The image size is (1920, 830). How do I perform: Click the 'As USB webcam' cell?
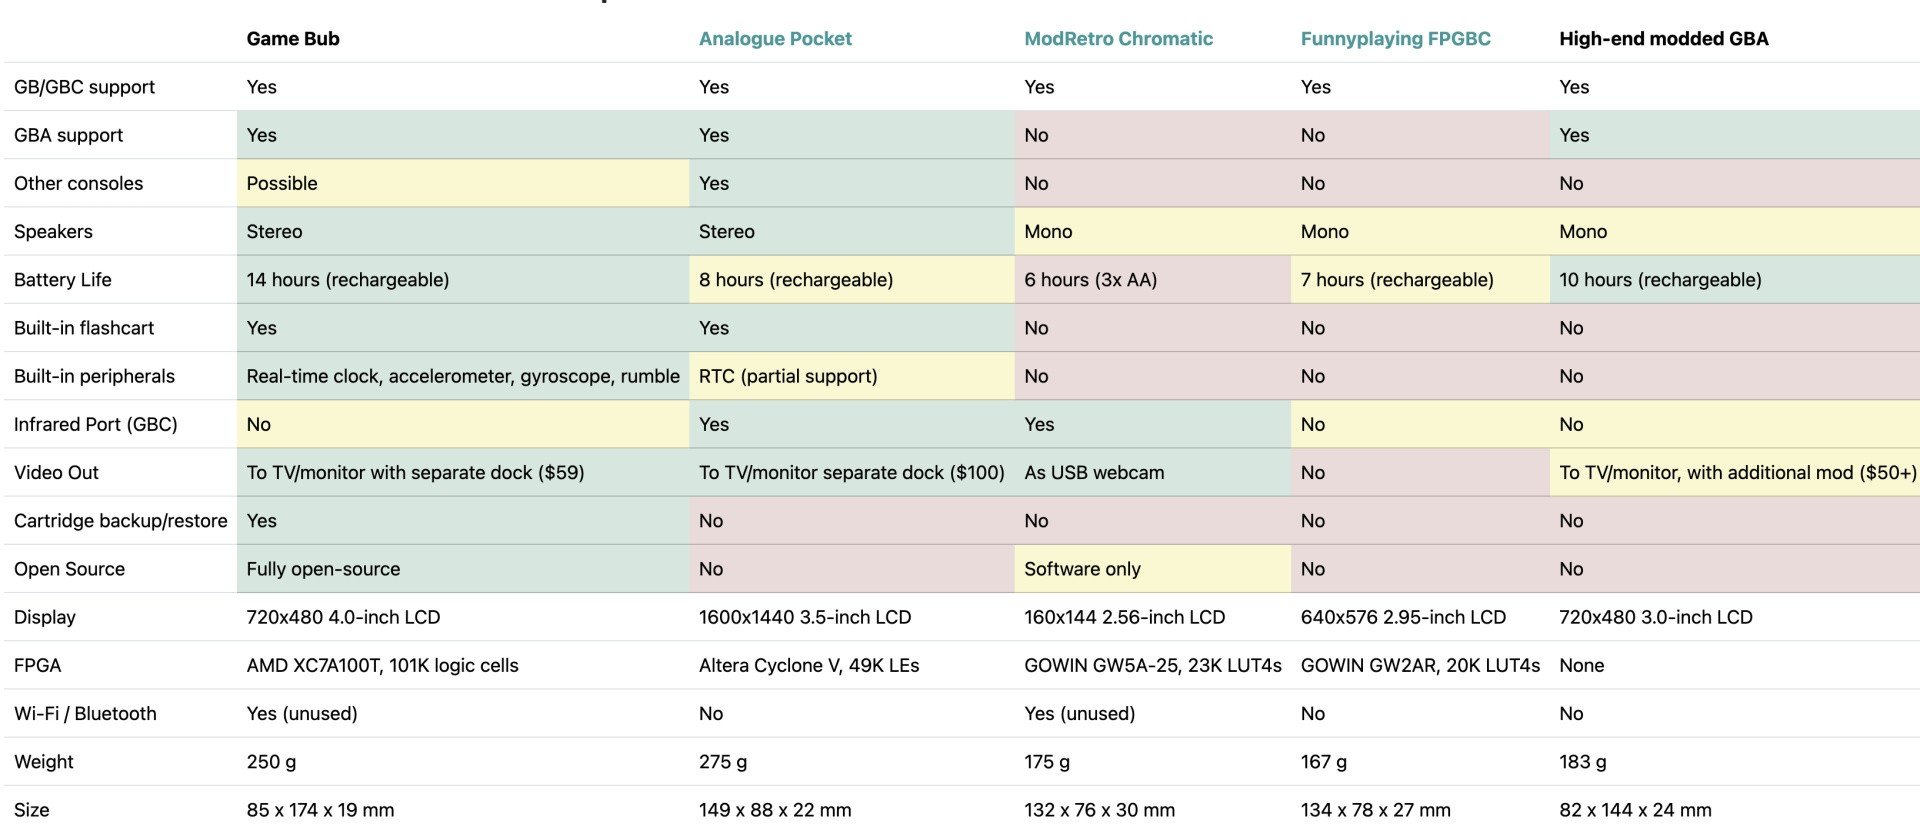tap(1152, 472)
